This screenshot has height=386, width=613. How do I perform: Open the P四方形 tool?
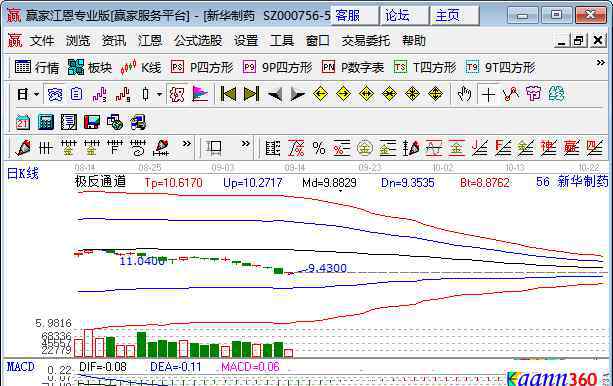(202, 67)
